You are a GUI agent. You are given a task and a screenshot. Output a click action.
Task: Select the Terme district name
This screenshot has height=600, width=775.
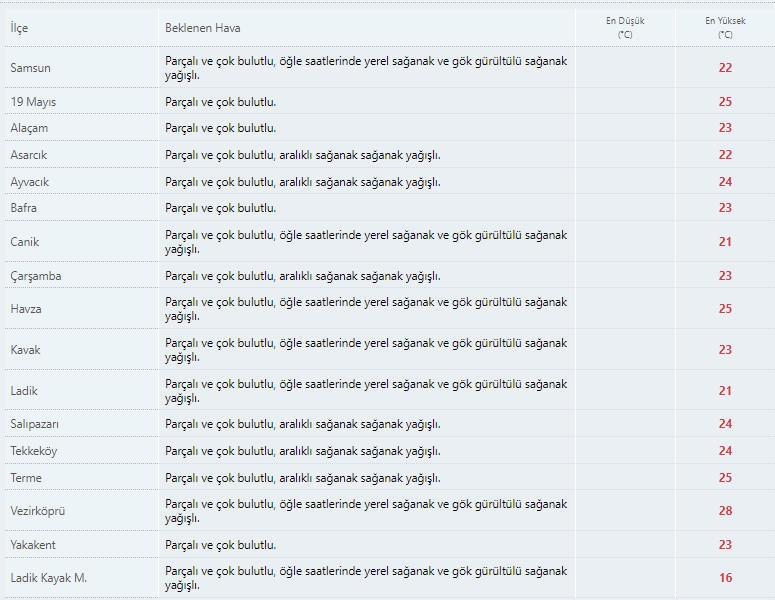coord(26,478)
